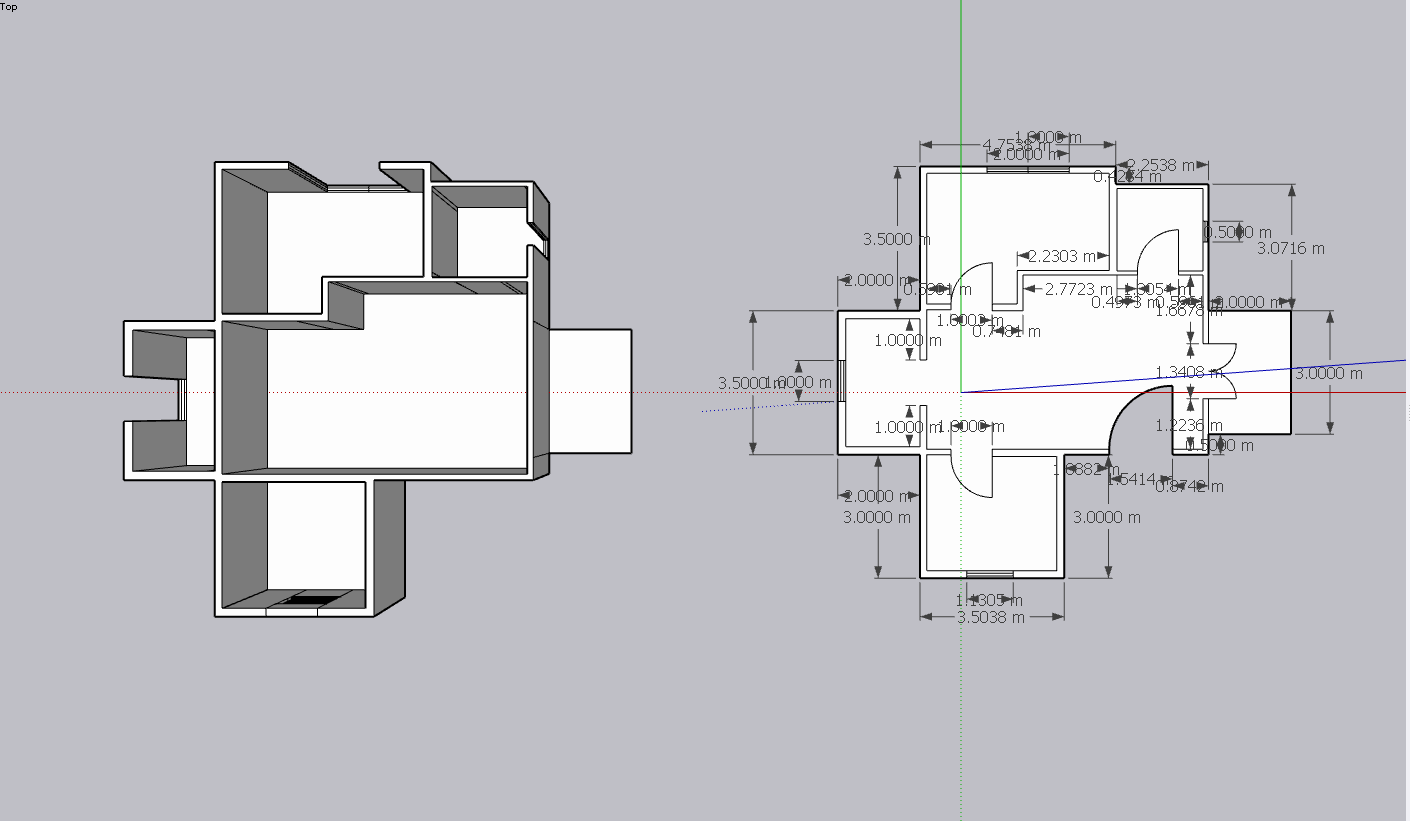Click the 1.2236 m dimension text
The image size is (1410, 821).
tap(1189, 426)
